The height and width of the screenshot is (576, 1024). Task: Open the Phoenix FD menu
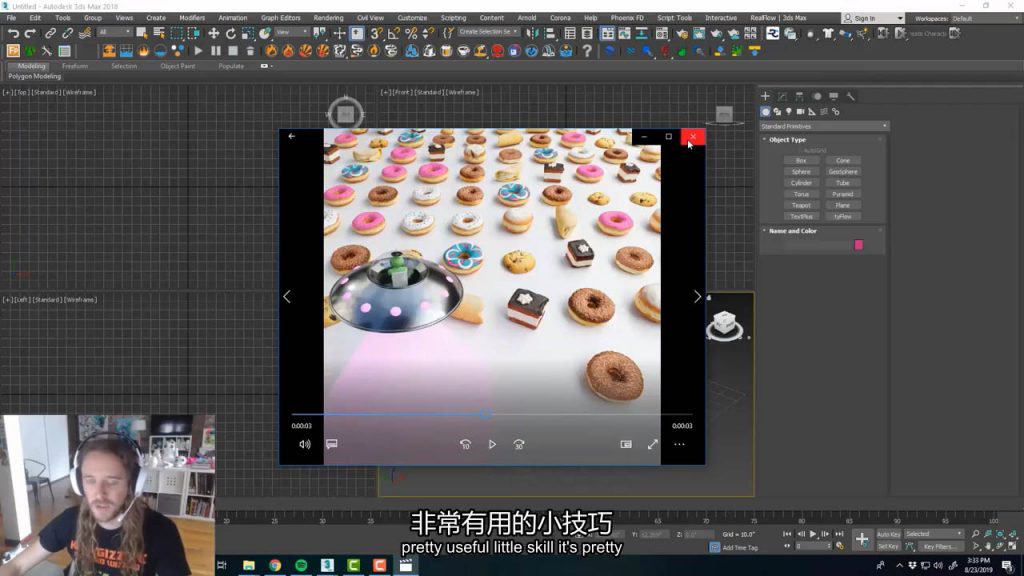pos(627,18)
